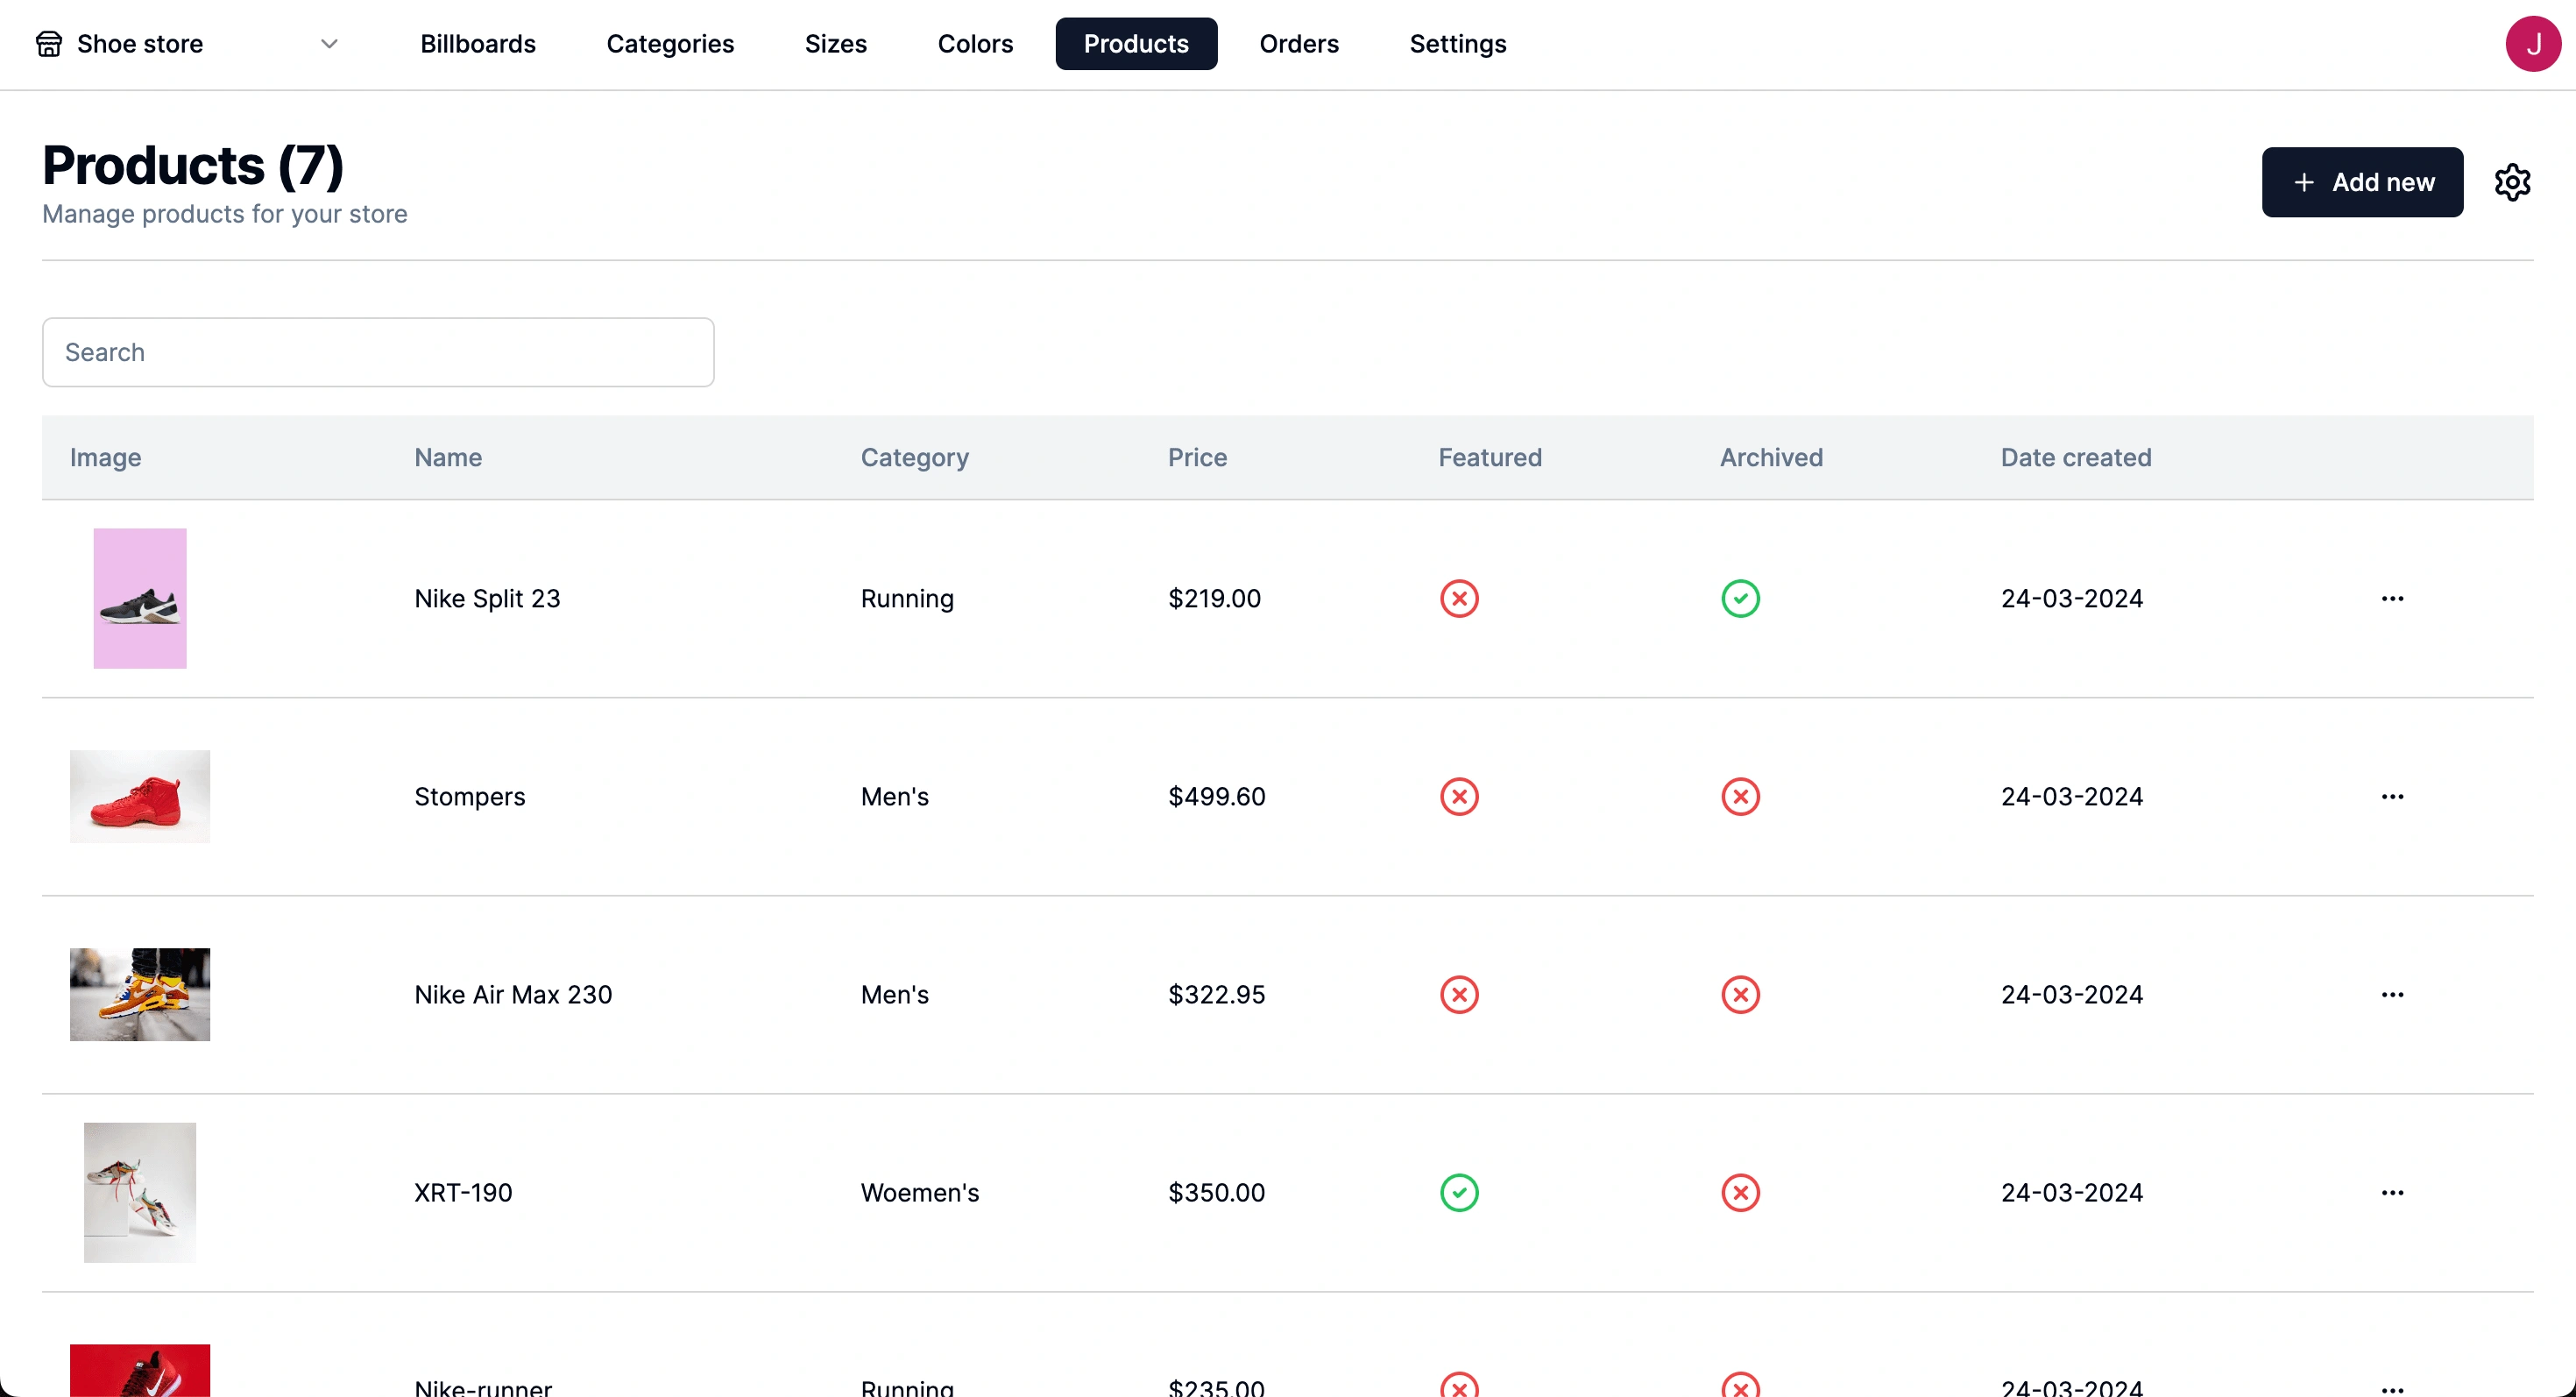This screenshot has height=1397, width=2576.
Task: Toggle the Archived check icon for Nike Split 23
Action: point(1740,598)
